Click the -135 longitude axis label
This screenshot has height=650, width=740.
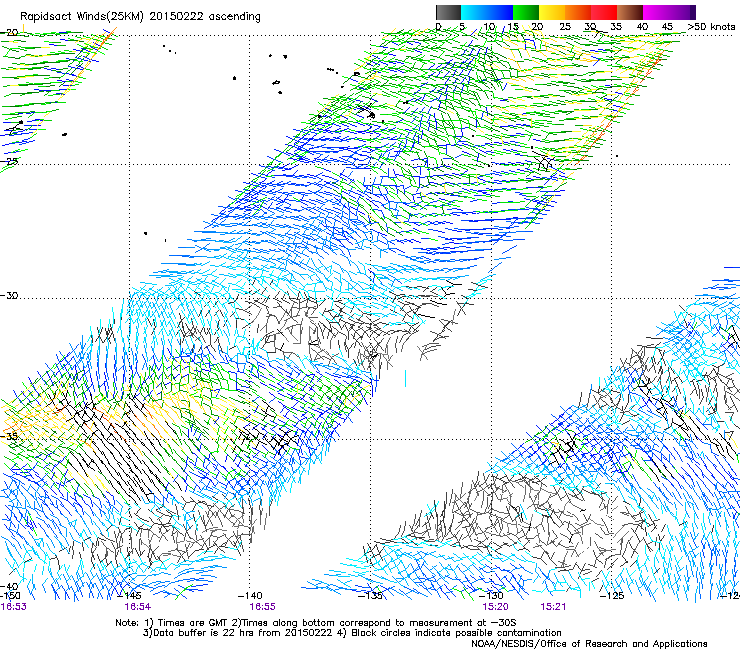370,596
